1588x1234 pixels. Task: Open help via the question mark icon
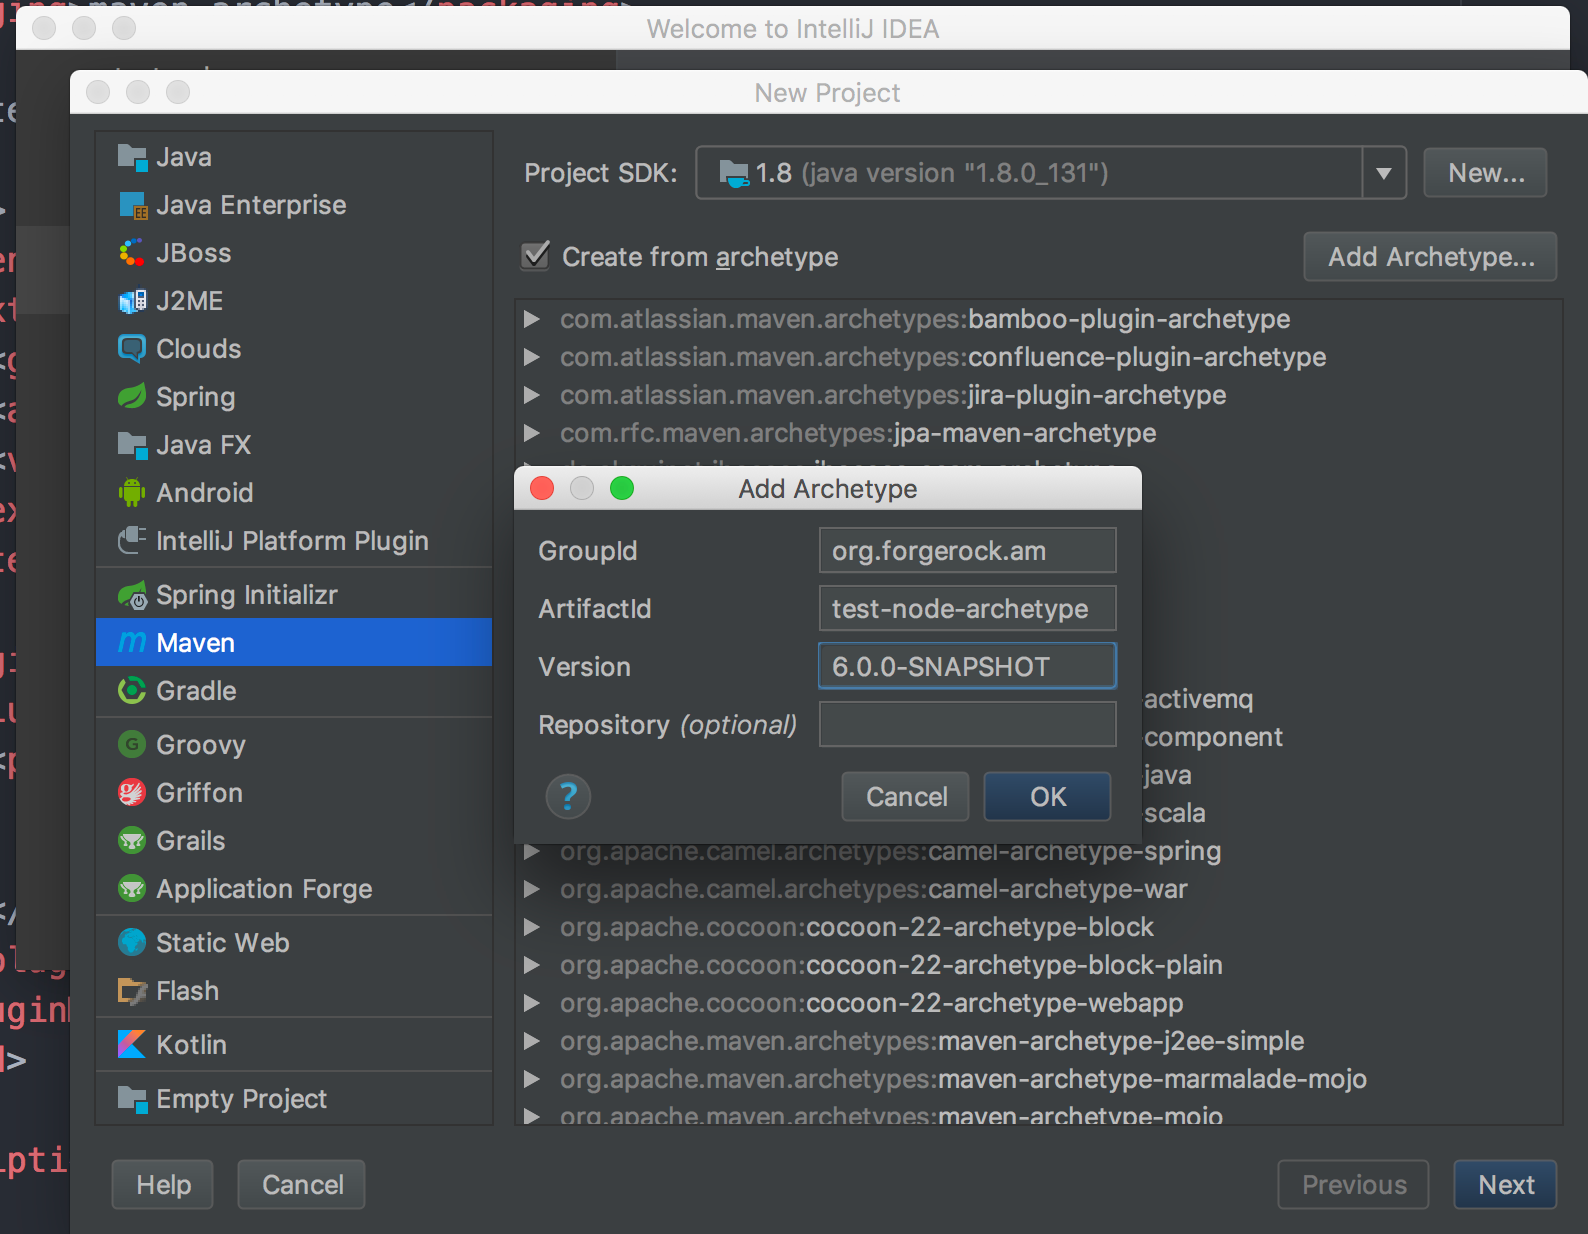point(568,797)
